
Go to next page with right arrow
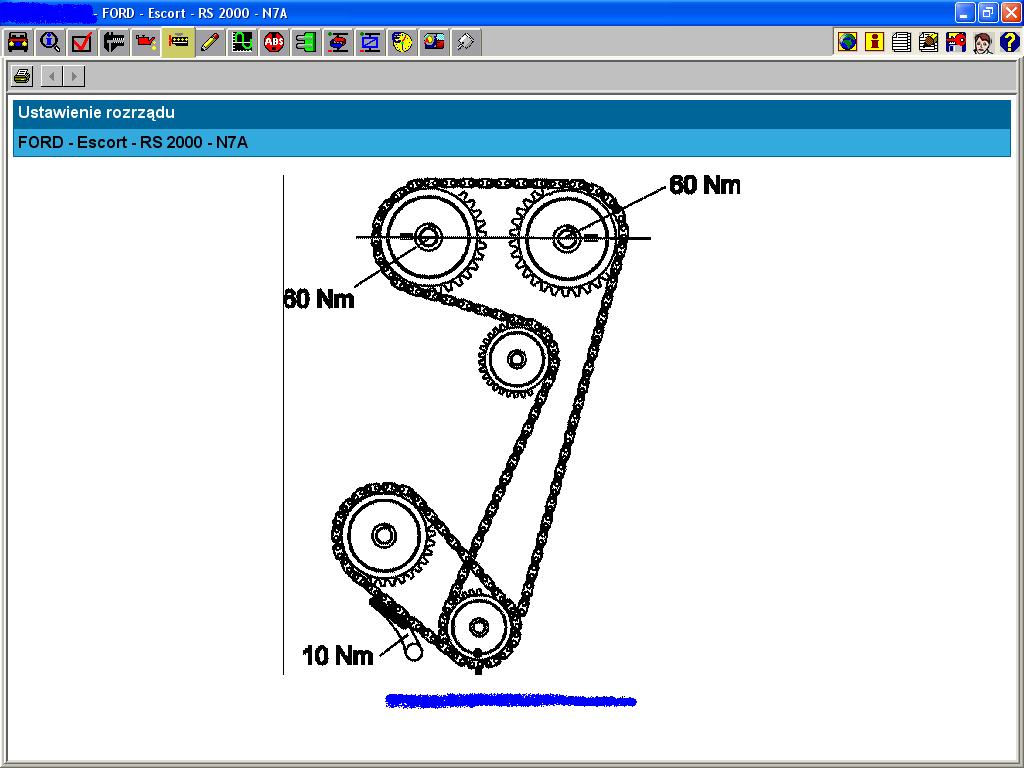coord(74,76)
